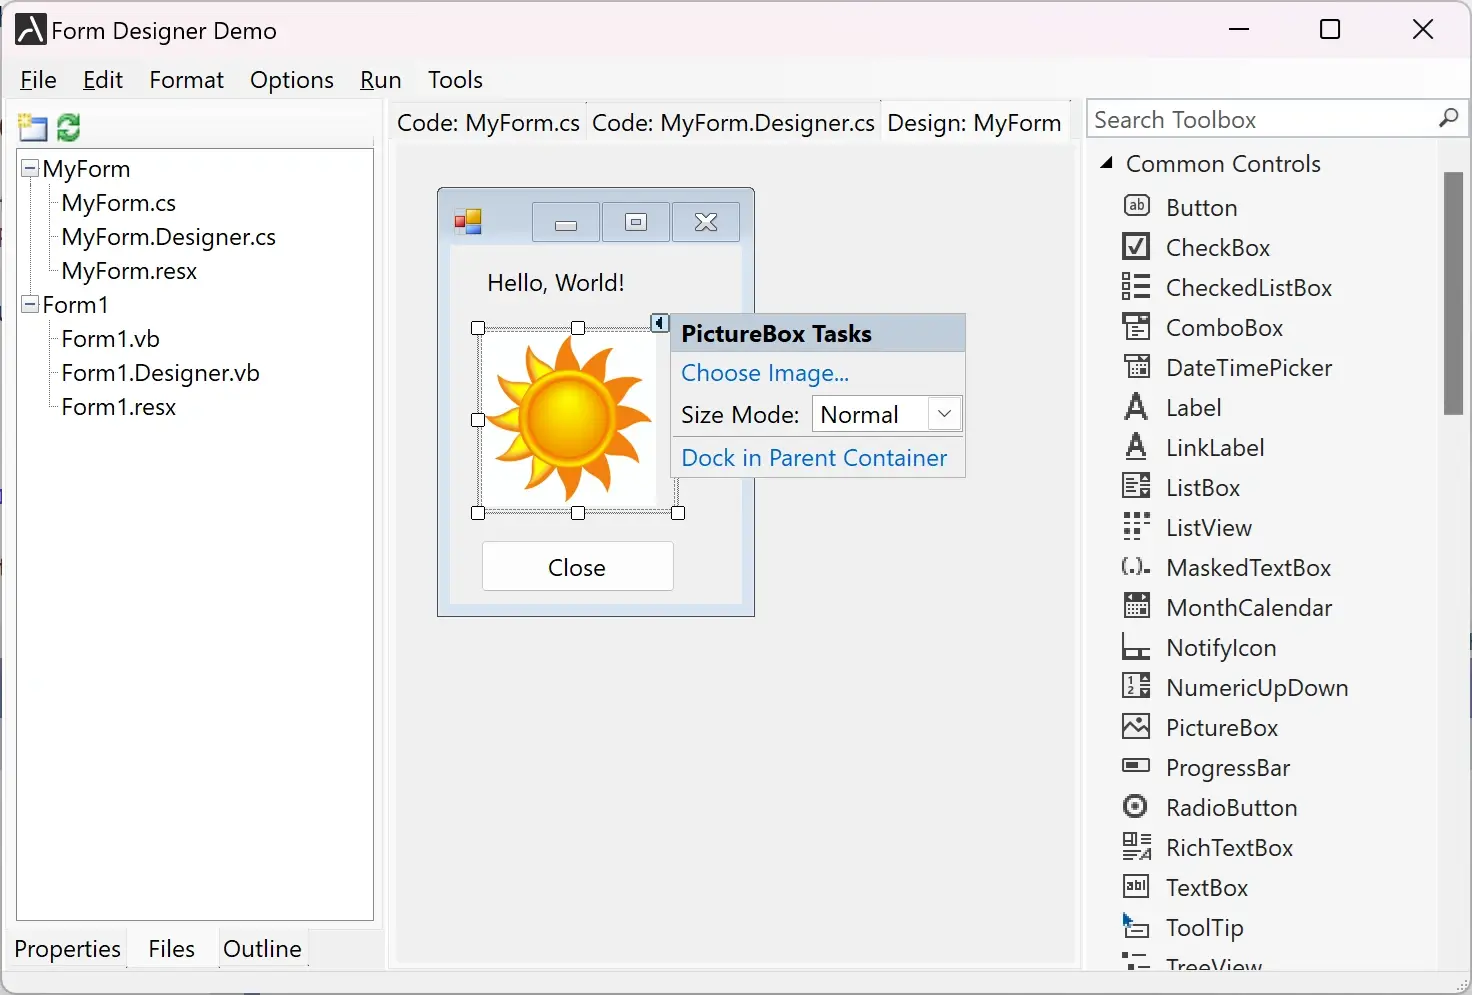Screen dimensions: 1472x995
Task: Click the toolbox vertical scrollbar thumb
Action: [1453, 293]
